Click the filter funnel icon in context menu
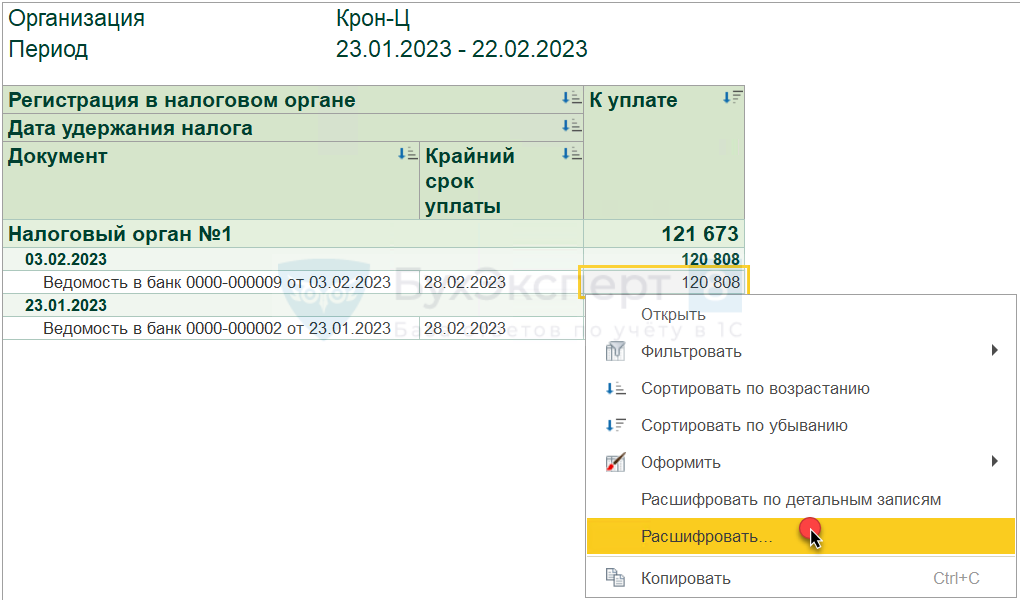 coord(615,351)
